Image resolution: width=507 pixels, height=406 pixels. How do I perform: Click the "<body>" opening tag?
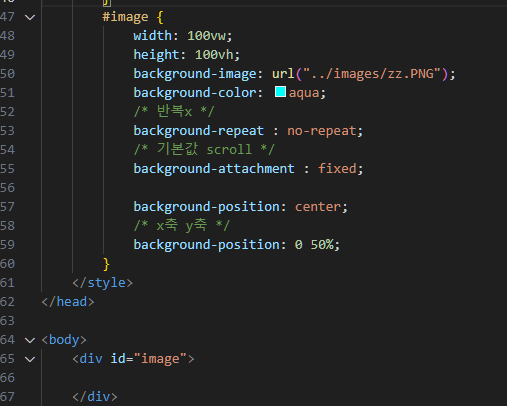(64, 340)
